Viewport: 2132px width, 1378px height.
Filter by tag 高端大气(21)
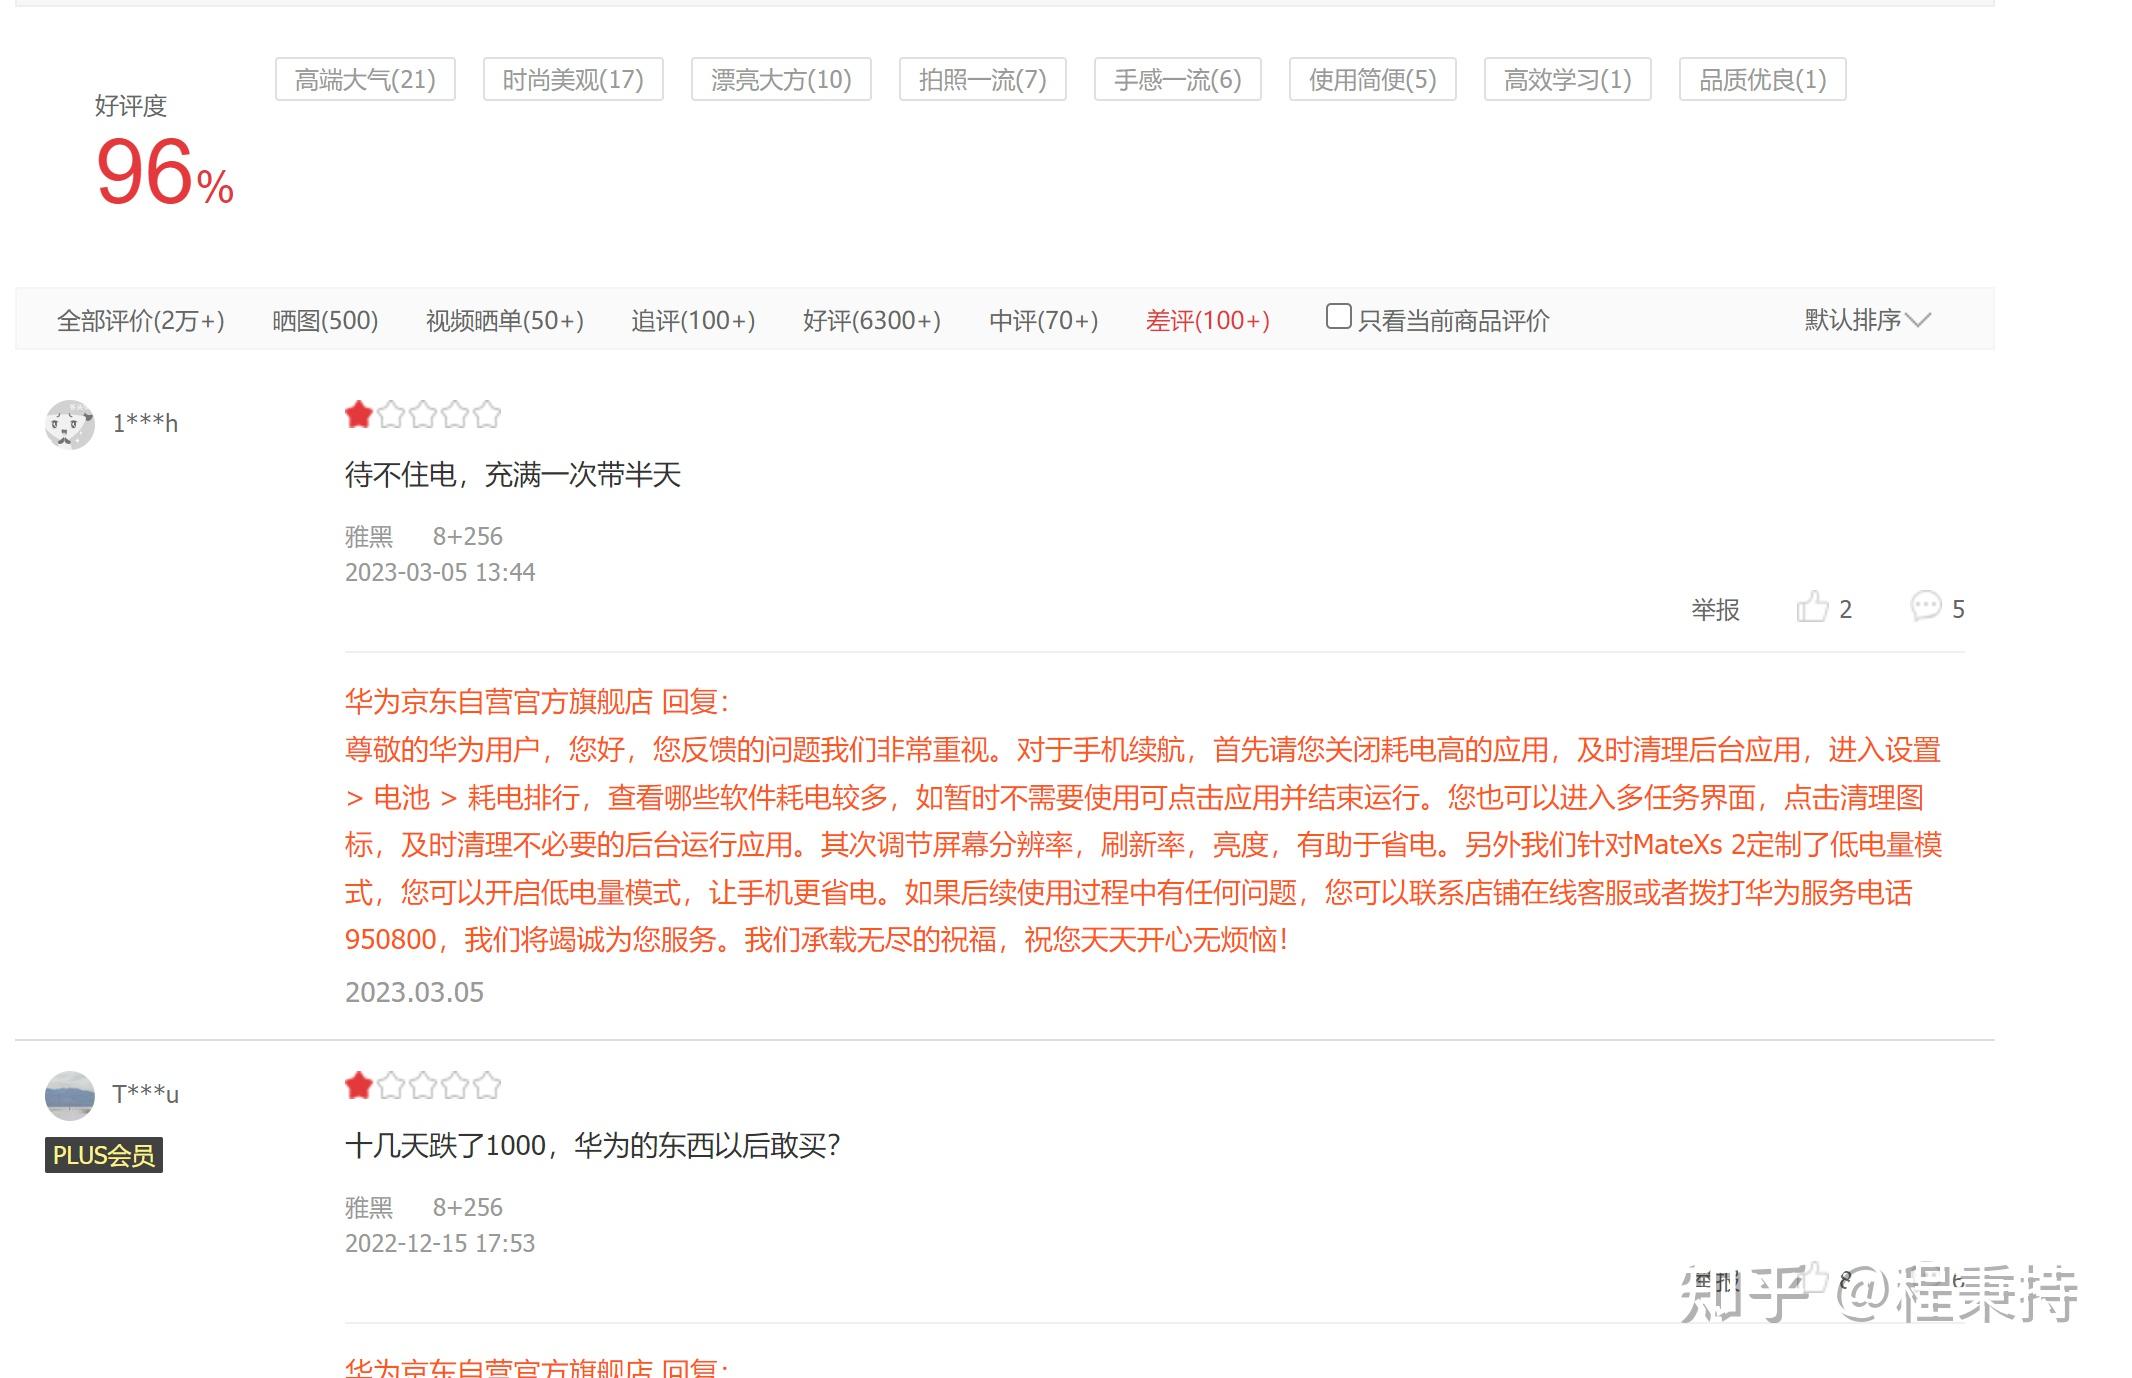[365, 79]
